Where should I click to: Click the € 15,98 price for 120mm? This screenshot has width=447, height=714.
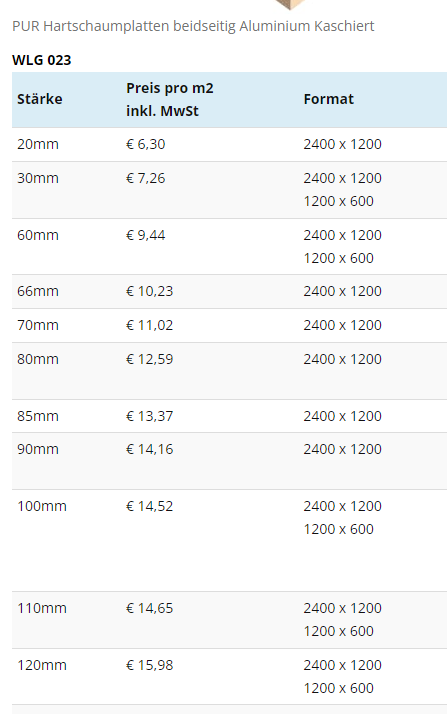pyautogui.click(x=150, y=665)
